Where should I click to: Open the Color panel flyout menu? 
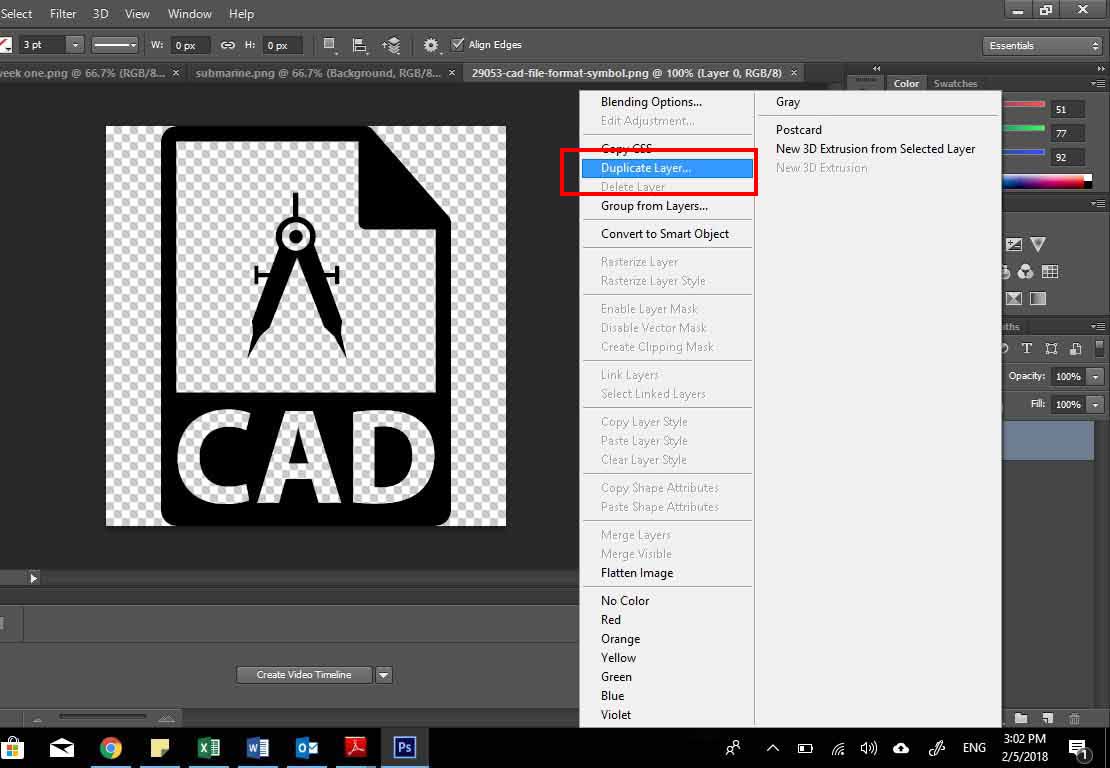[1097, 84]
